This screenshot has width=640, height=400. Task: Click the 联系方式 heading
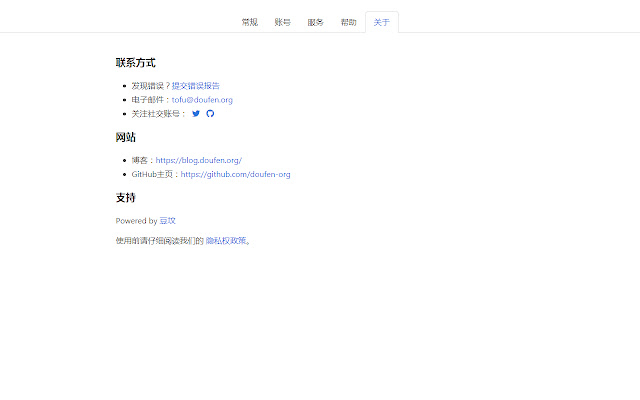tap(136, 63)
